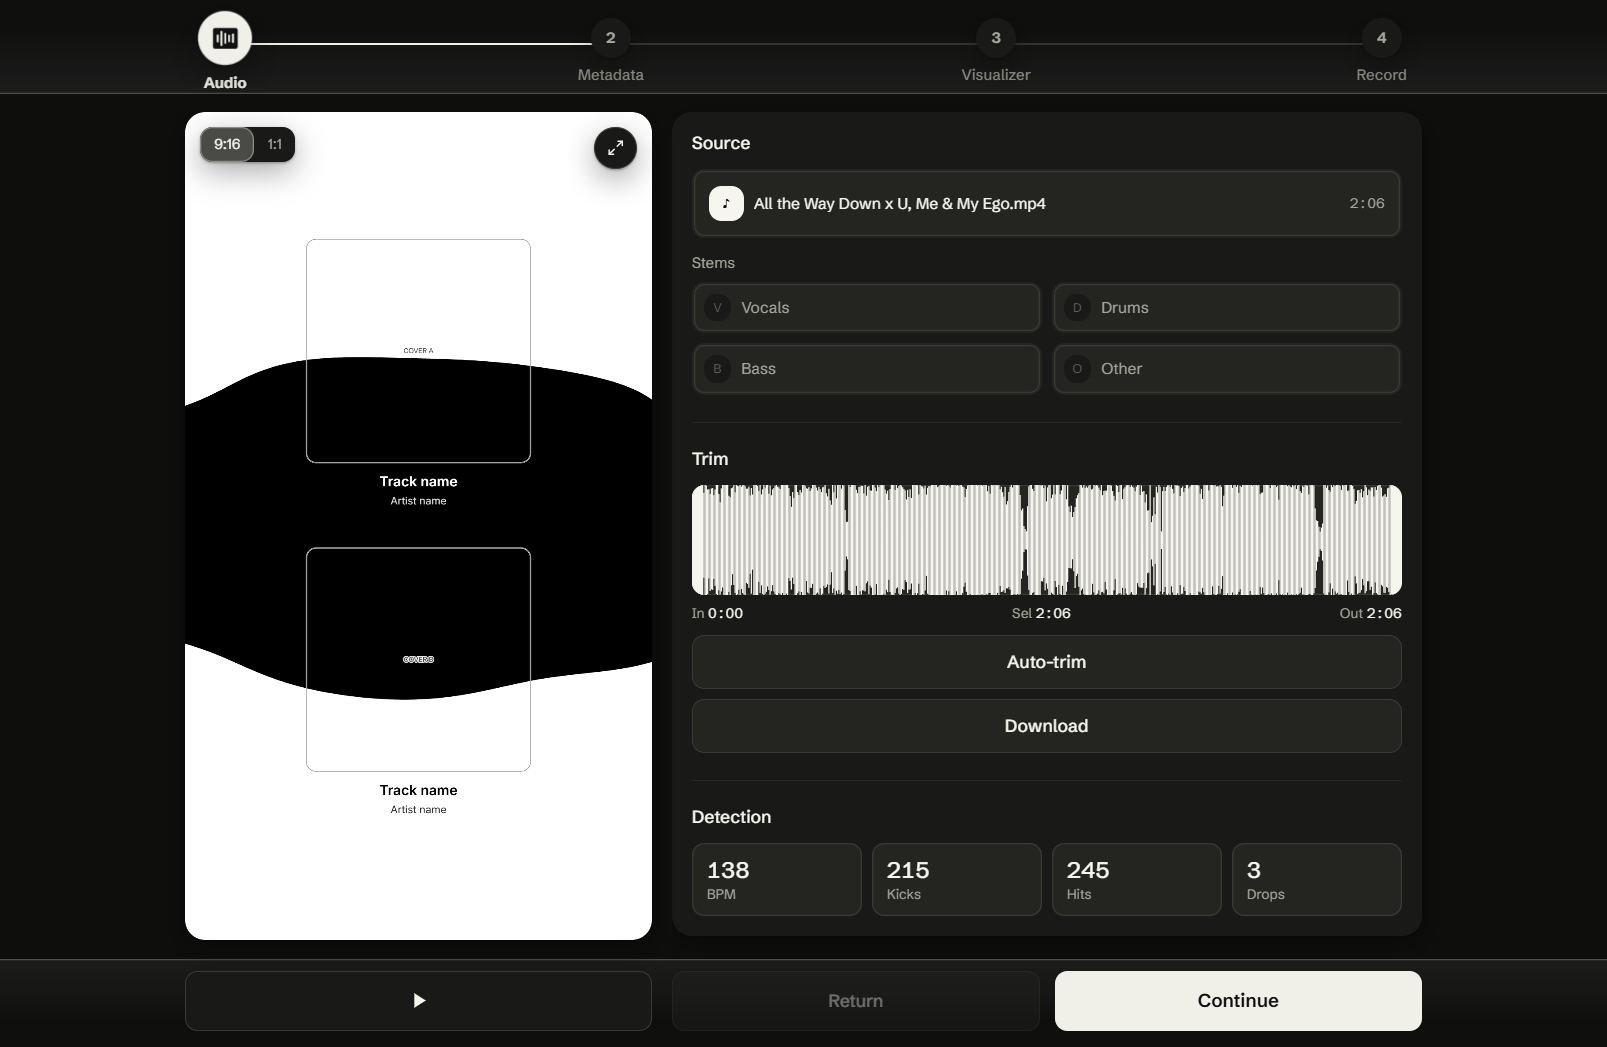Click inside the trim waveform
The height and width of the screenshot is (1047, 1607).
(1046, 540)
